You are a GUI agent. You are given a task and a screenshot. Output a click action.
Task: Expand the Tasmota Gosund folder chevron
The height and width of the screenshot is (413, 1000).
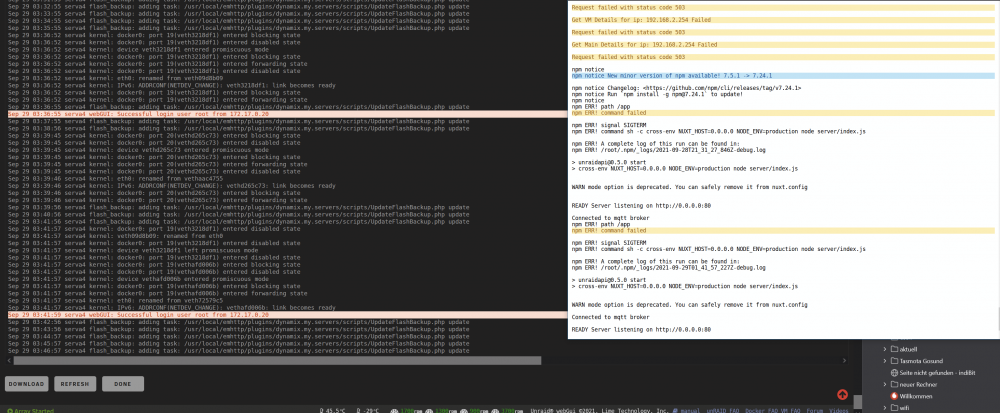coord(885,361)
